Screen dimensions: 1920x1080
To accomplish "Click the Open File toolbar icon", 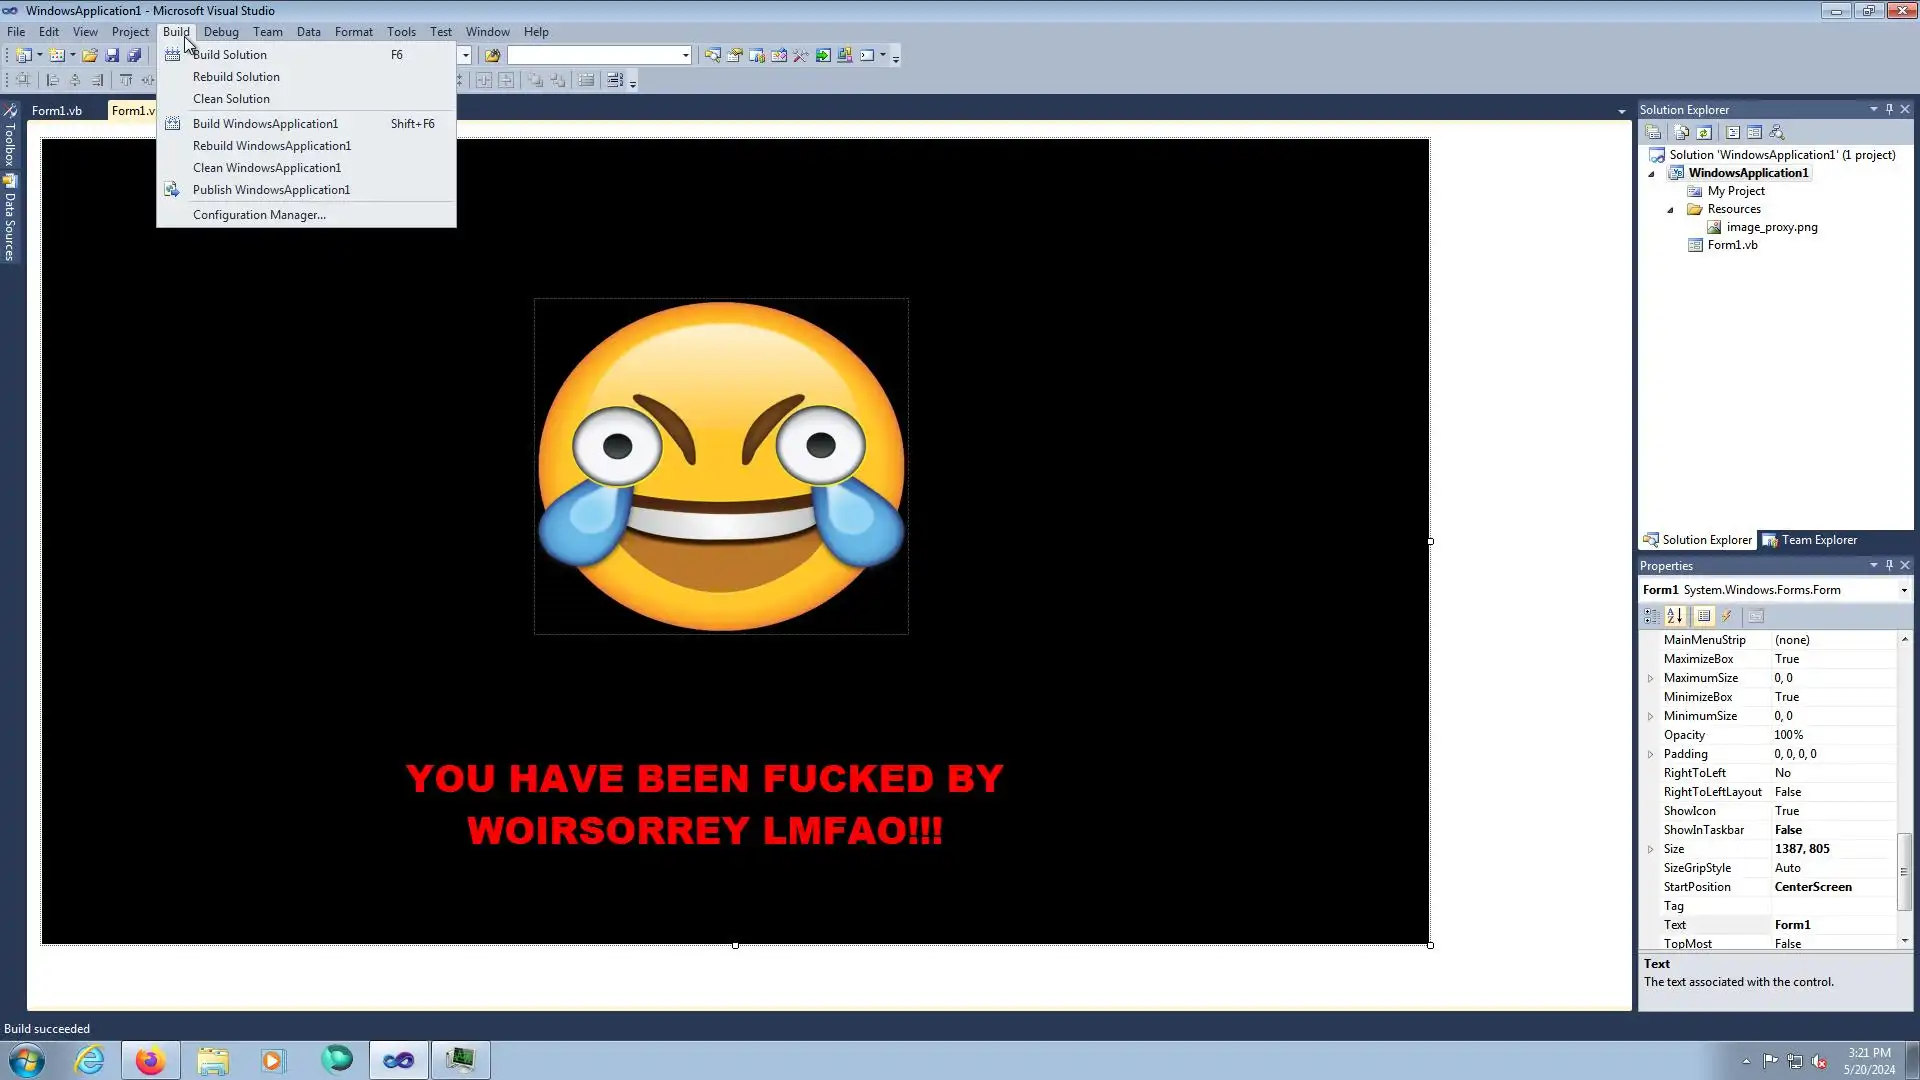I will (90, 56).
